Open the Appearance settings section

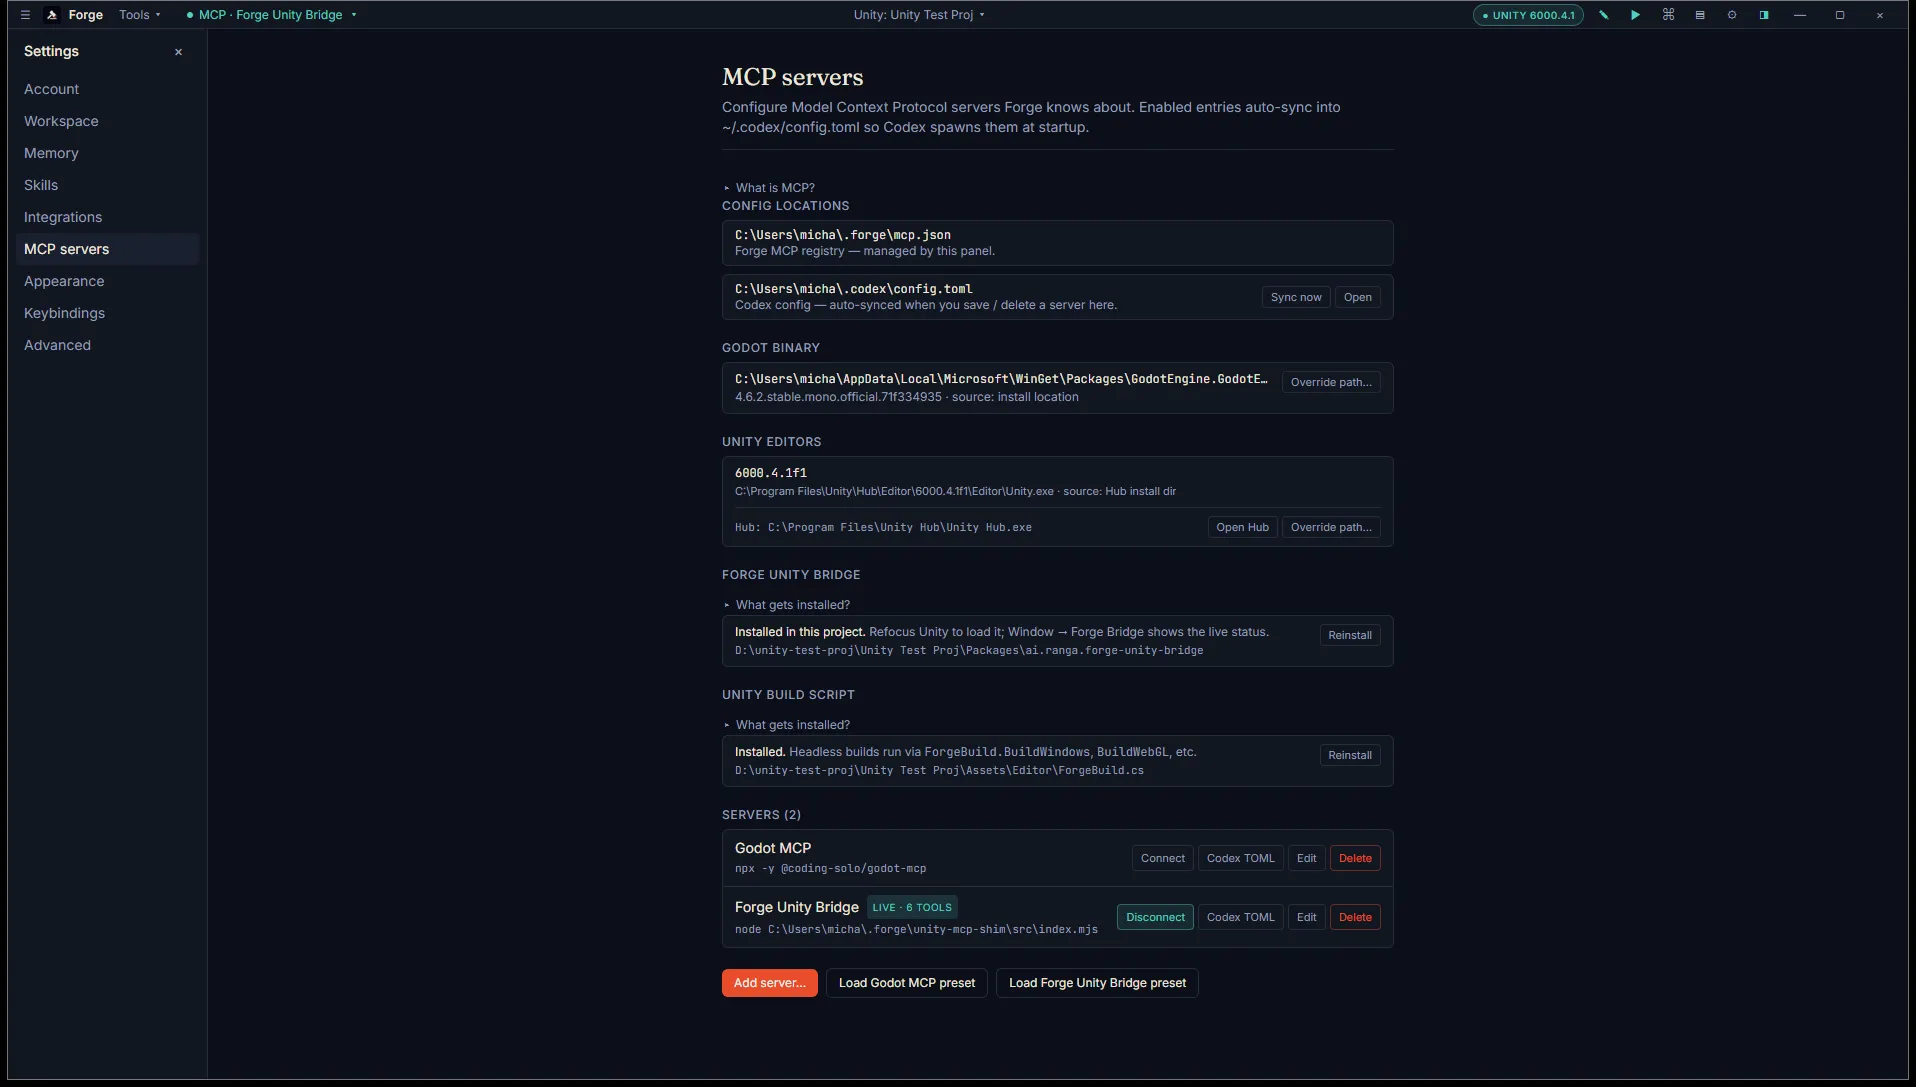coord(108,281)
